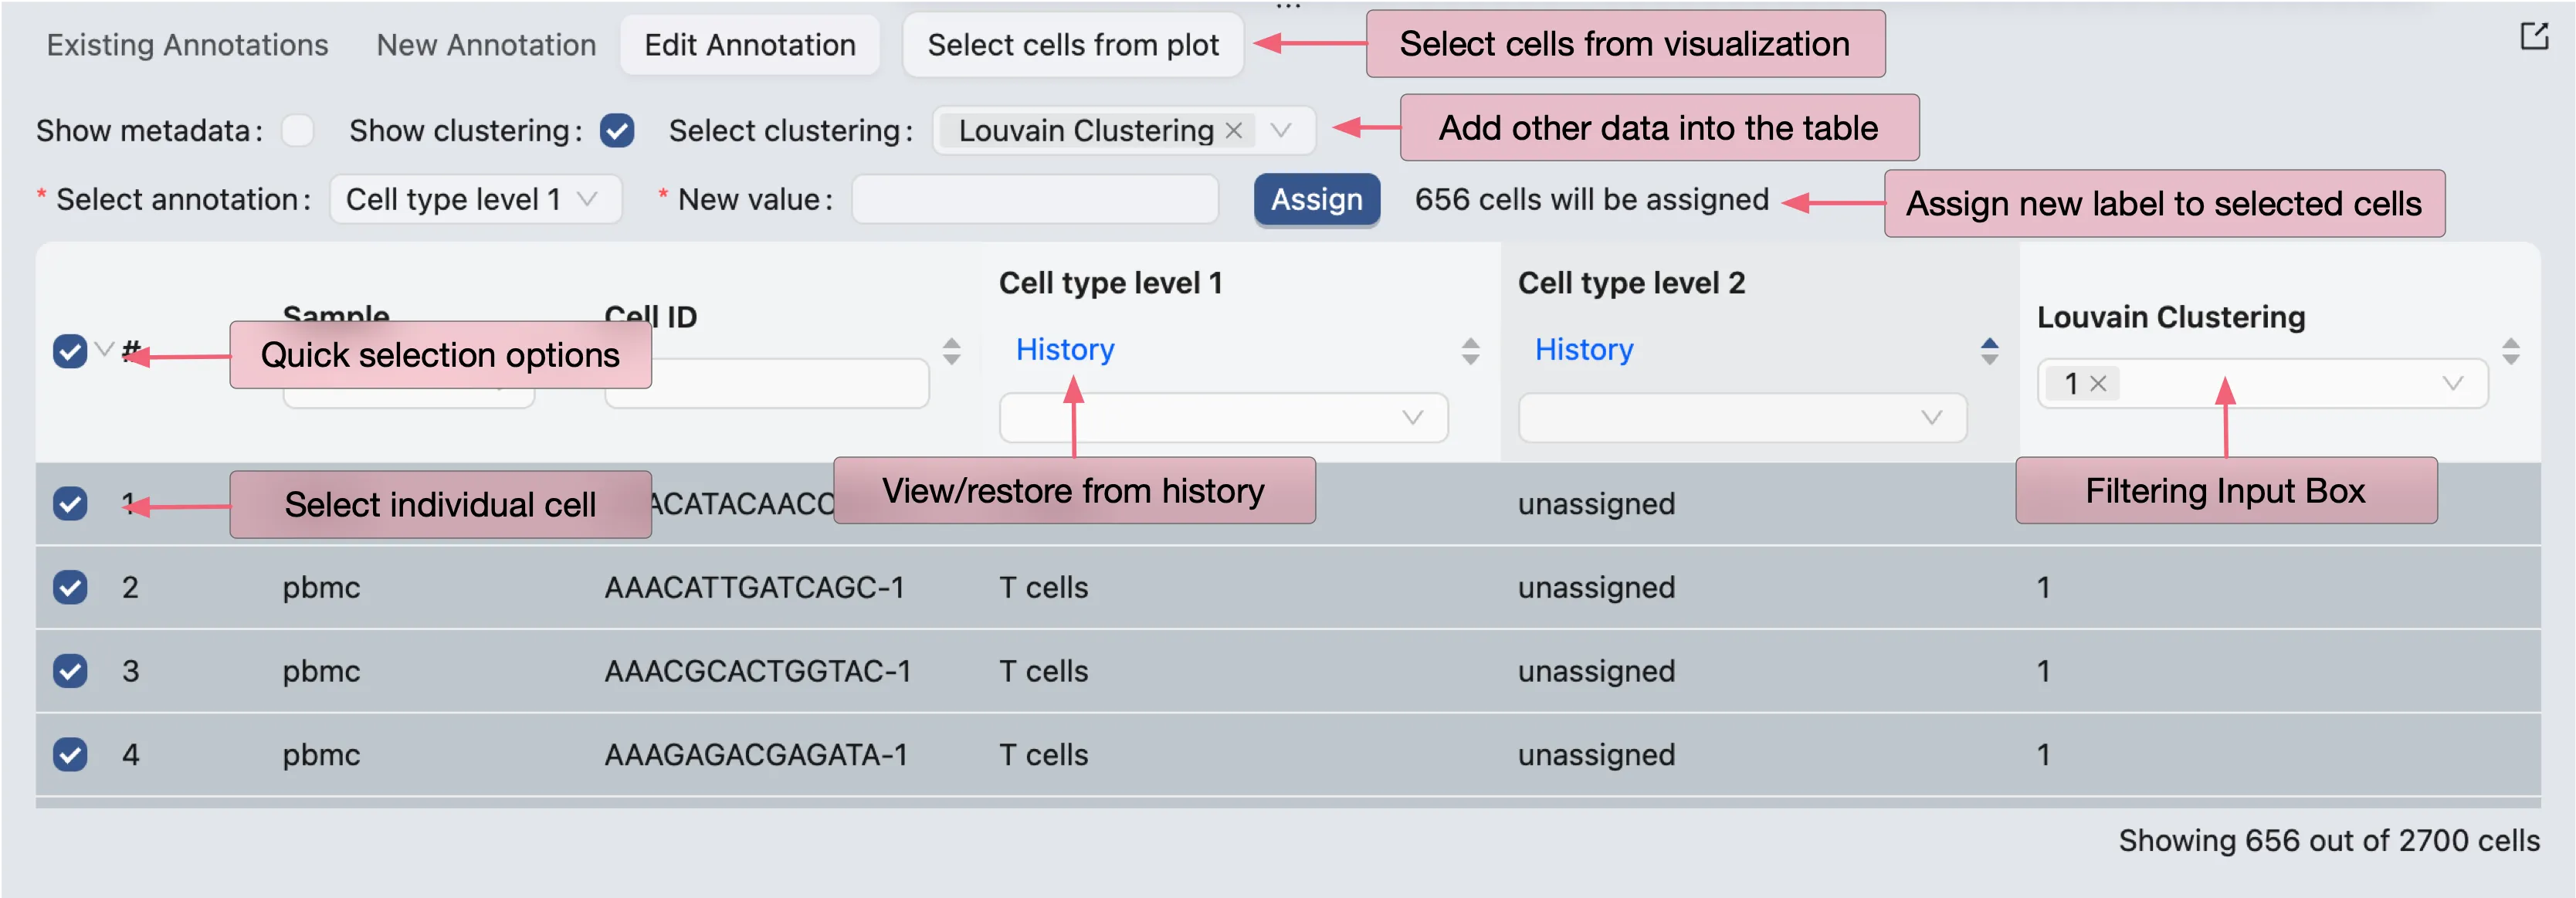
Task: Switch to Existing Annotations tab
Action: (187, 45)
